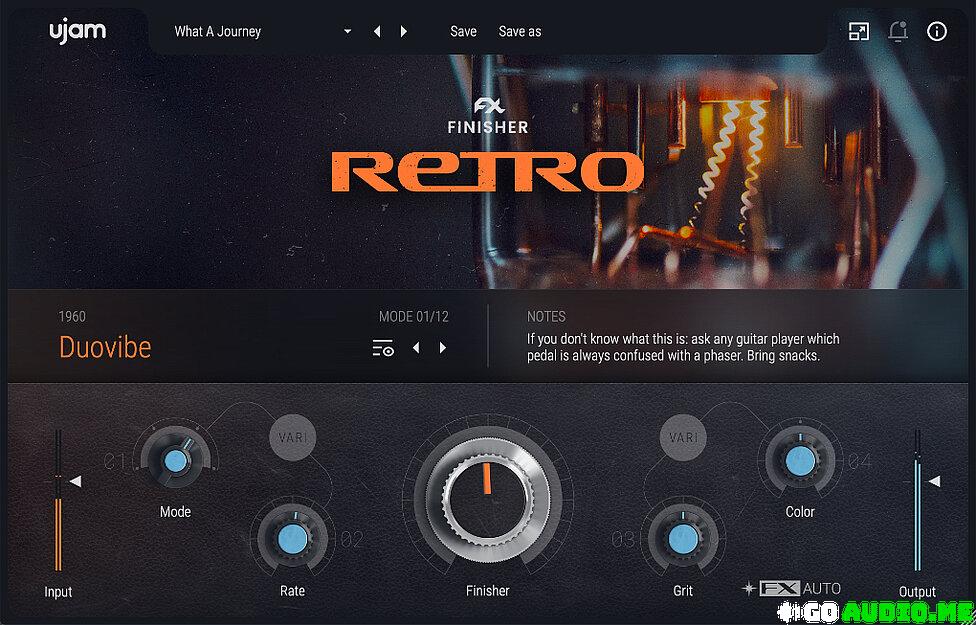976x625 pixels.
Task: Click the 1960 year label
Action: pos(72,316)
